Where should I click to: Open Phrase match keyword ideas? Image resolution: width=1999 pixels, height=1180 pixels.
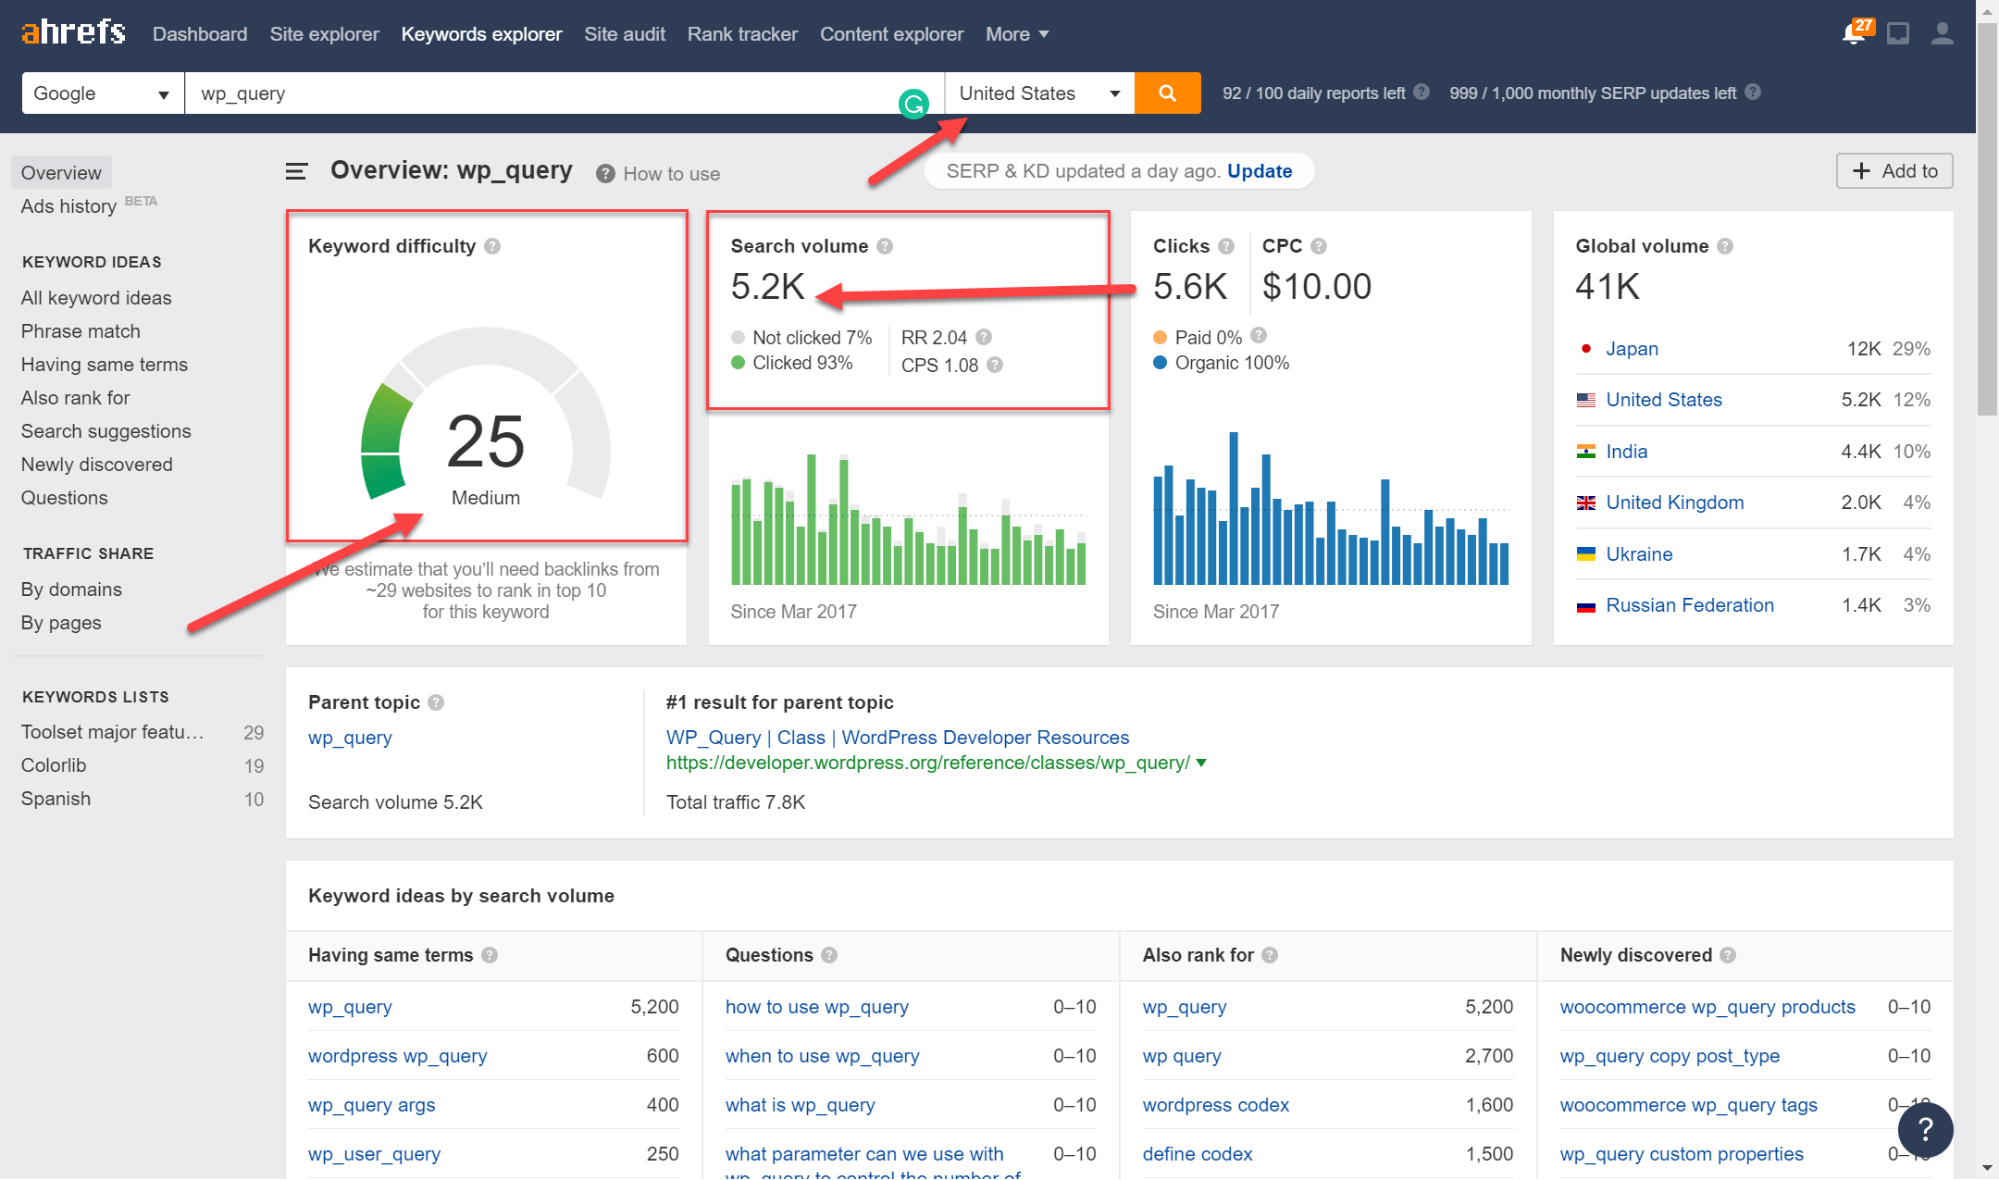[81, 331]
